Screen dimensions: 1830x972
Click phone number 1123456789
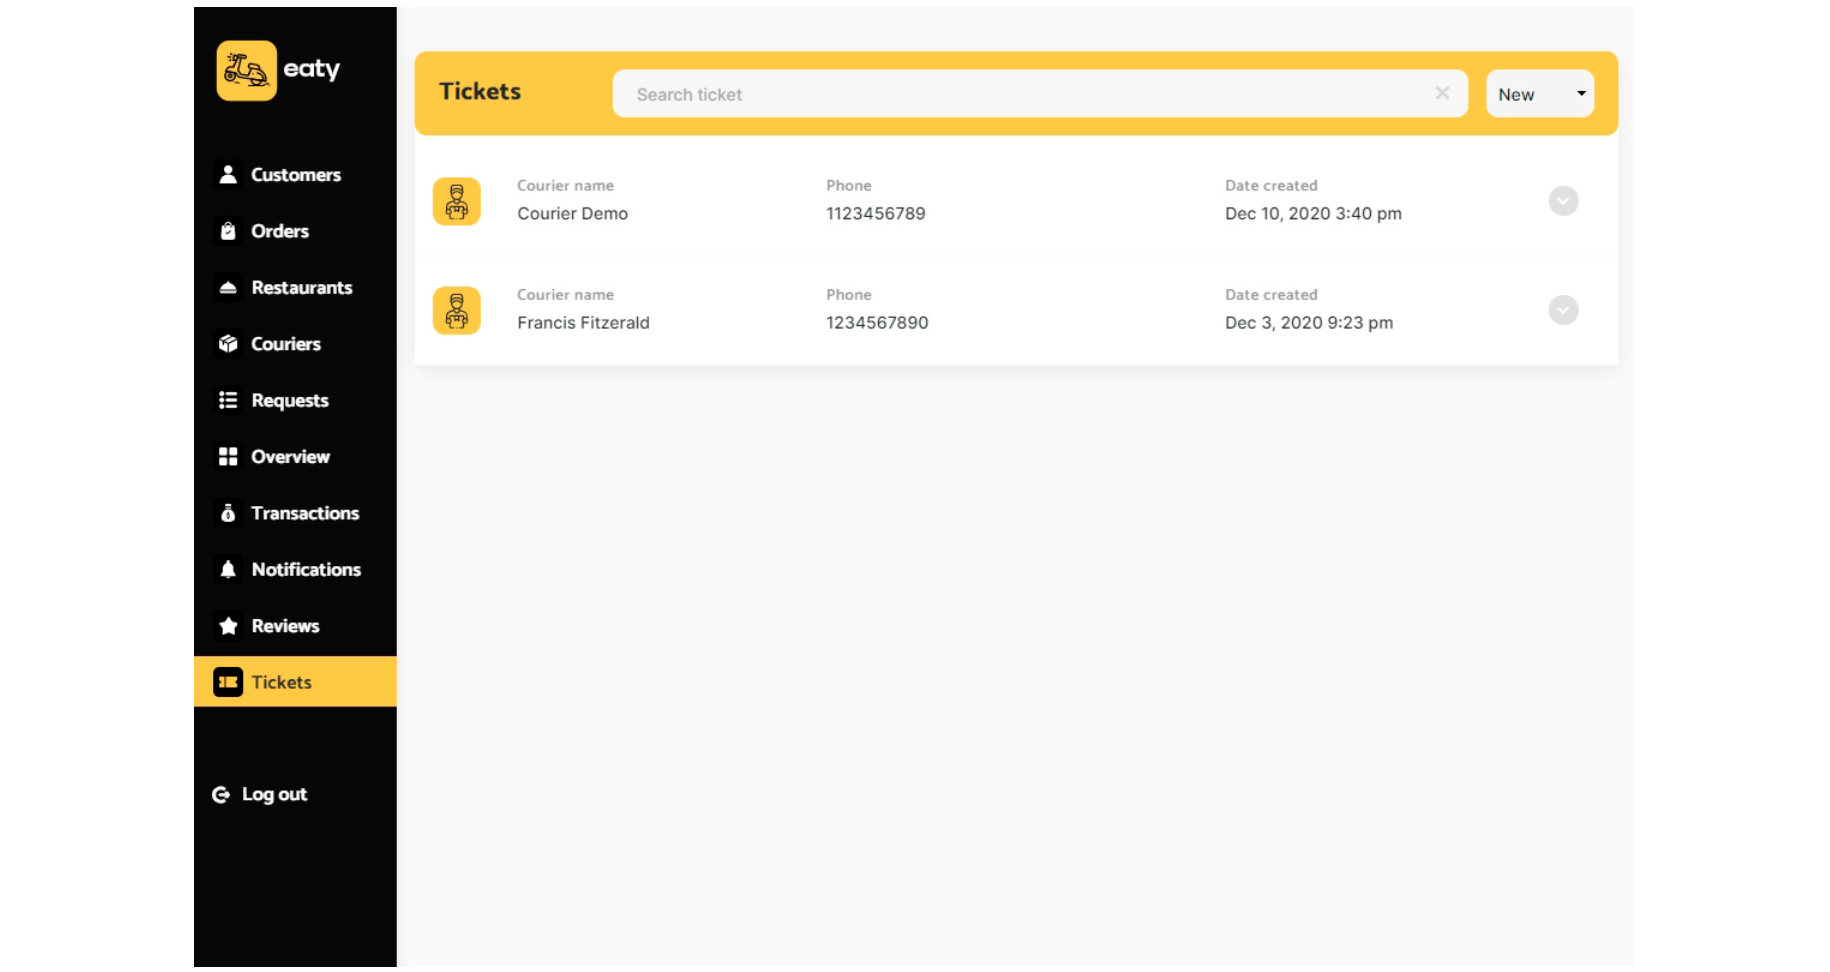point(876,214)
